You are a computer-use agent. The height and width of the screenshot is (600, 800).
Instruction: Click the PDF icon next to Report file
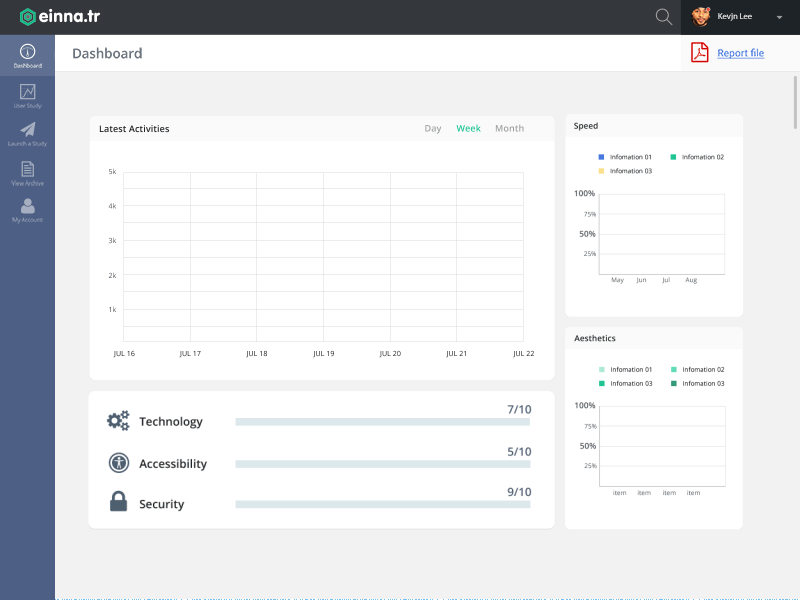coord(699,52)
